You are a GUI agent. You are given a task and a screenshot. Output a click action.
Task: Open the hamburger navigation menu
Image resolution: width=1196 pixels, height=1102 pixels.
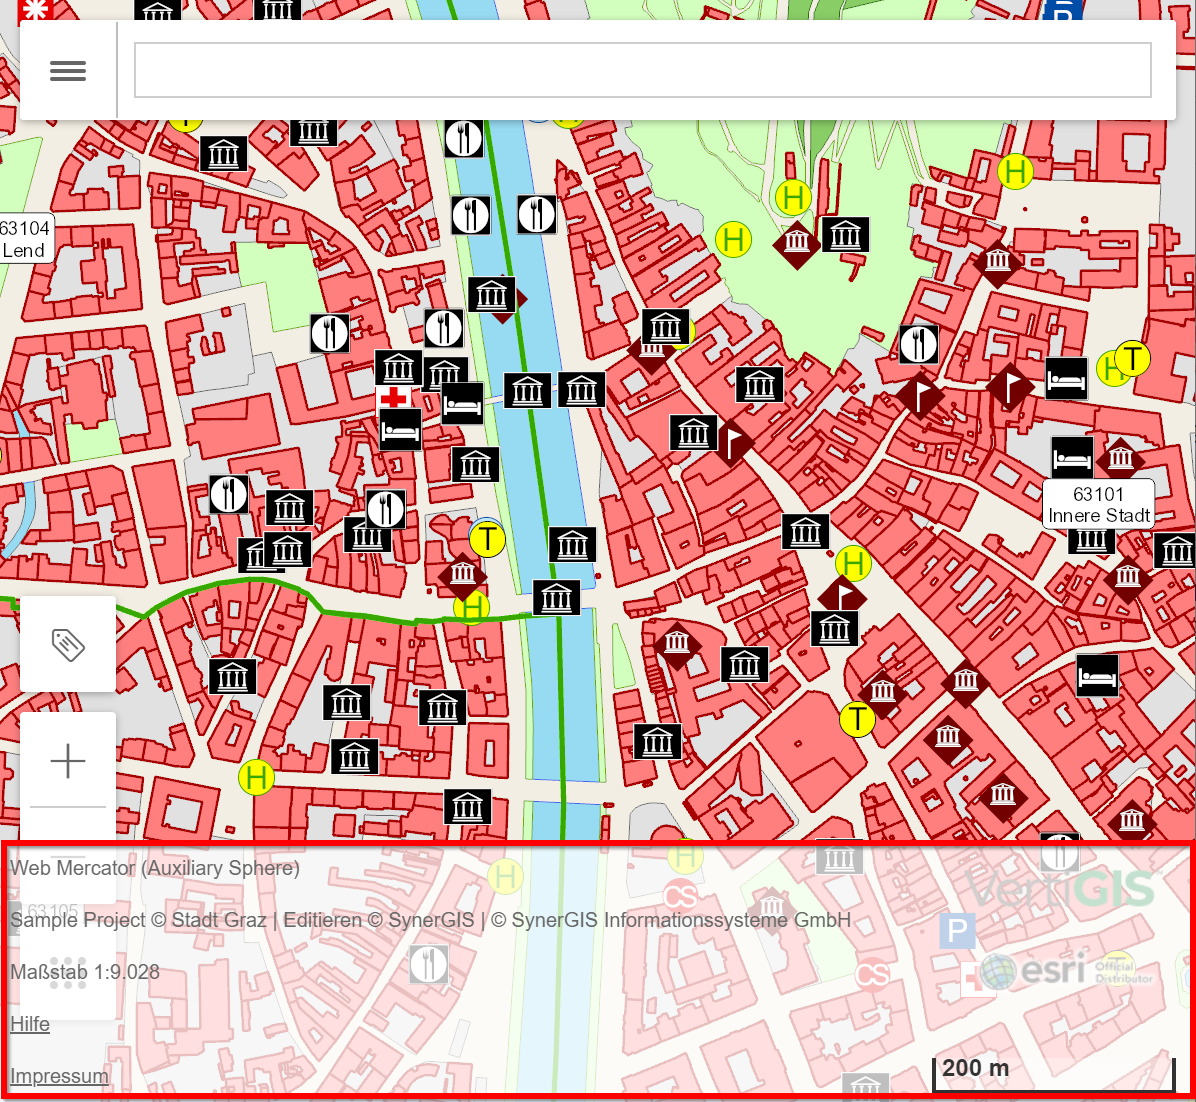67,69
